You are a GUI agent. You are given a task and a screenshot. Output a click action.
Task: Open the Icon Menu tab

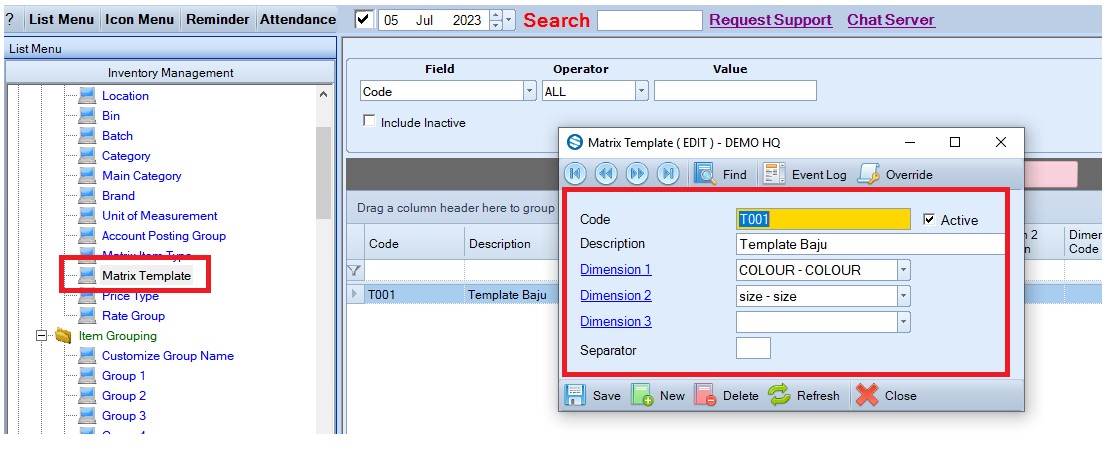click(x=140, y=20)
